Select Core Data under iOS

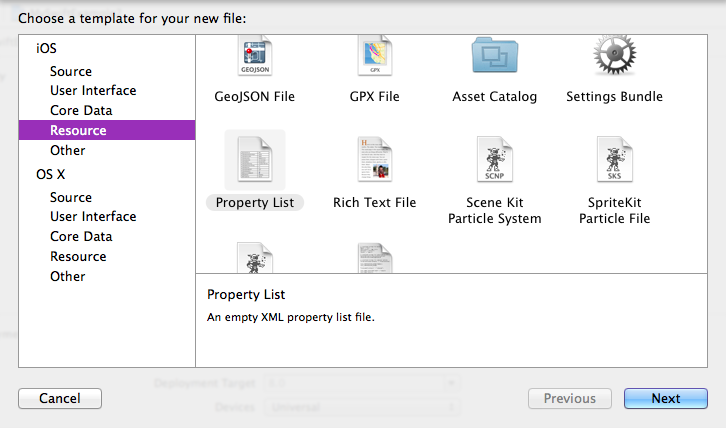tap(81, 110)
